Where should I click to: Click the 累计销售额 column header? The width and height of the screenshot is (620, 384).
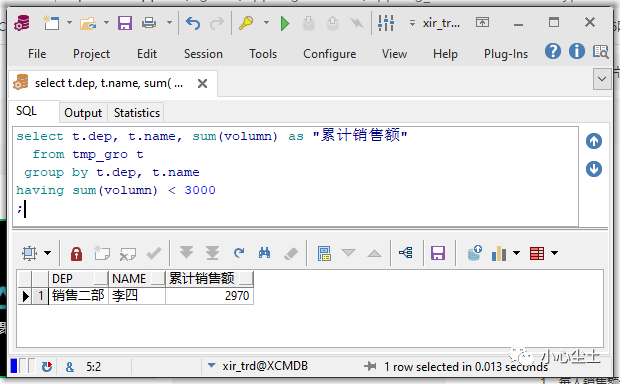pos(210,278)
